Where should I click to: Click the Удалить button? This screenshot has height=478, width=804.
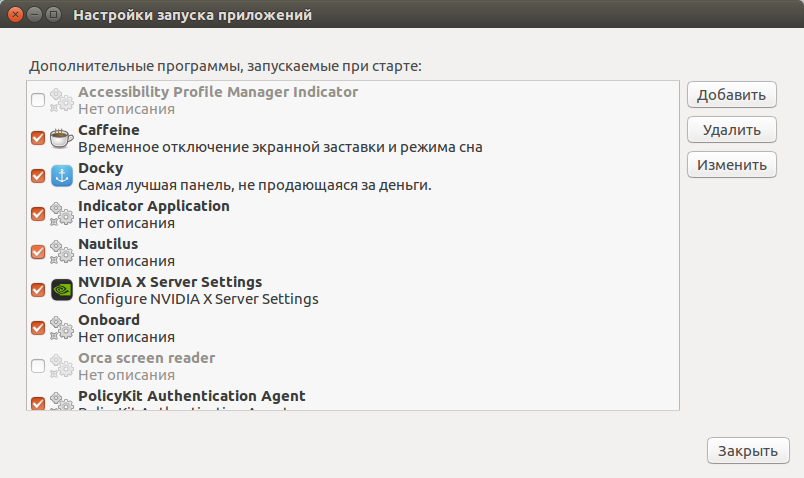tap(732, 130)
